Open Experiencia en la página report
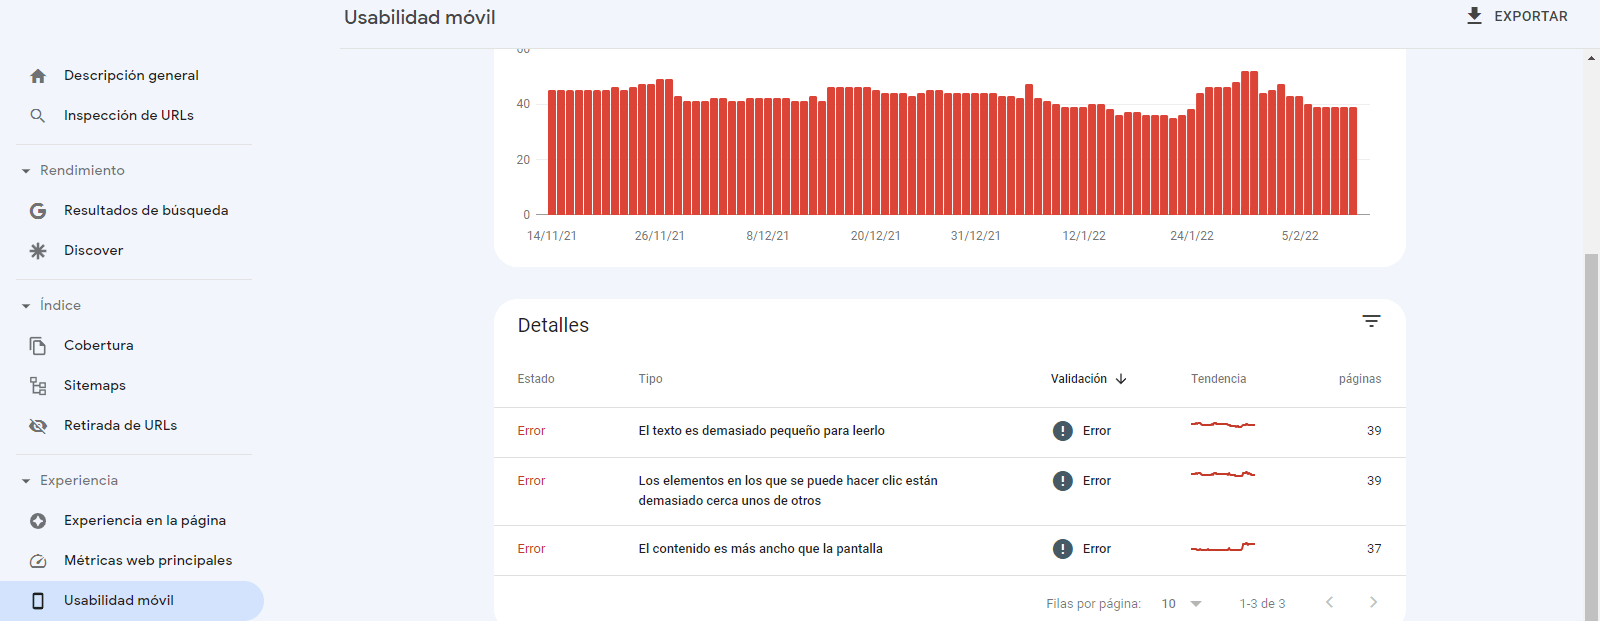Screen dimensions: 1600x621 tap(145, 521)
